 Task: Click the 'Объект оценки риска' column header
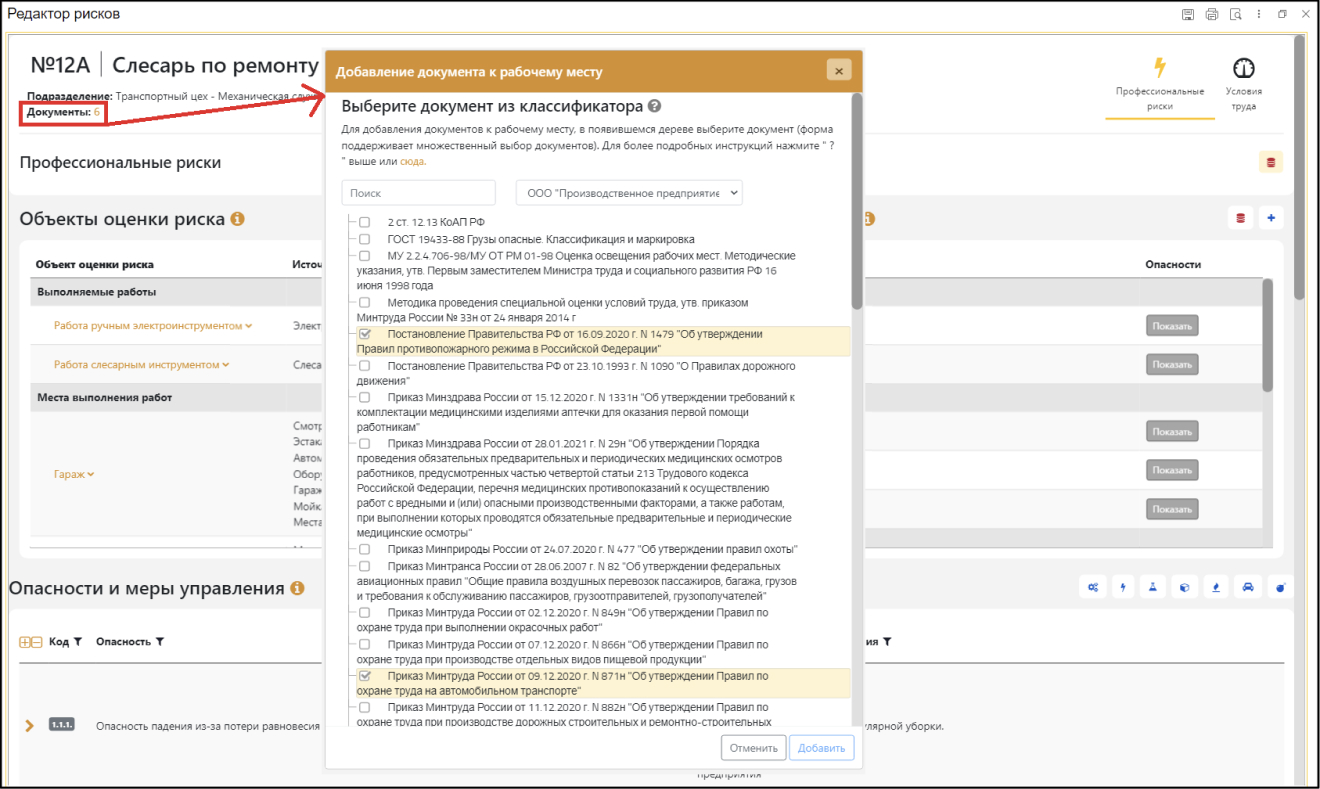(x=95, y=265)
